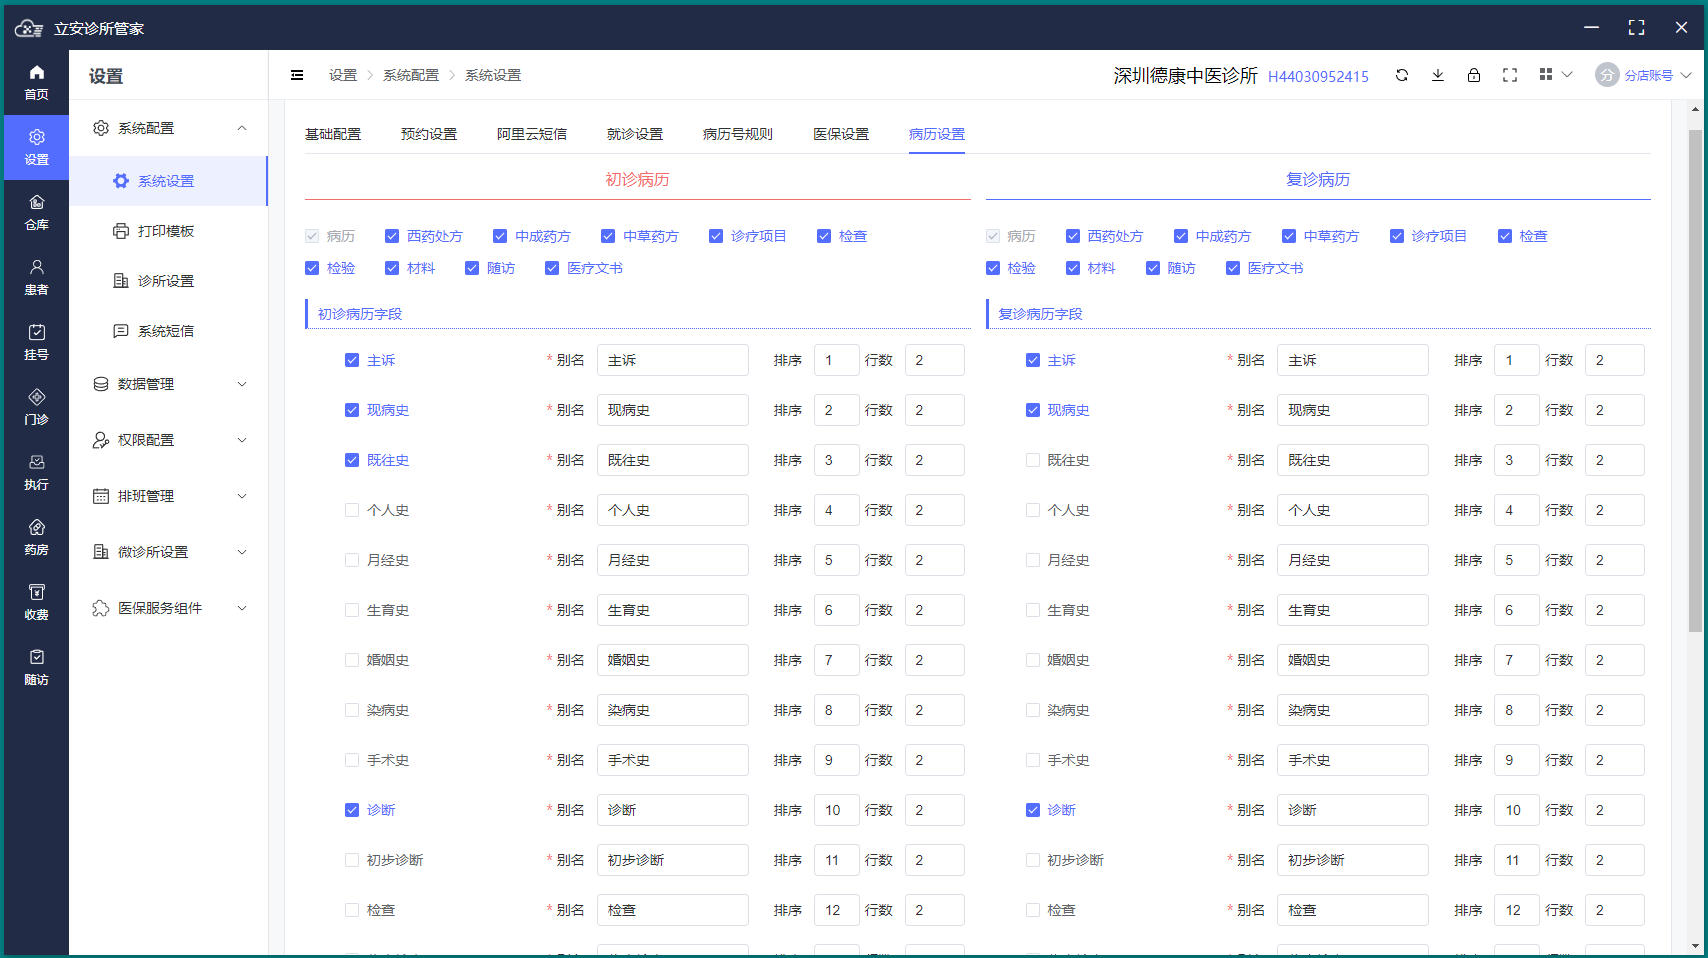This screenshot has height=958, width=1708.
Task: Expand the 微诊所设置 menu group
Action: pyautogui.click(x=242, y=552)
